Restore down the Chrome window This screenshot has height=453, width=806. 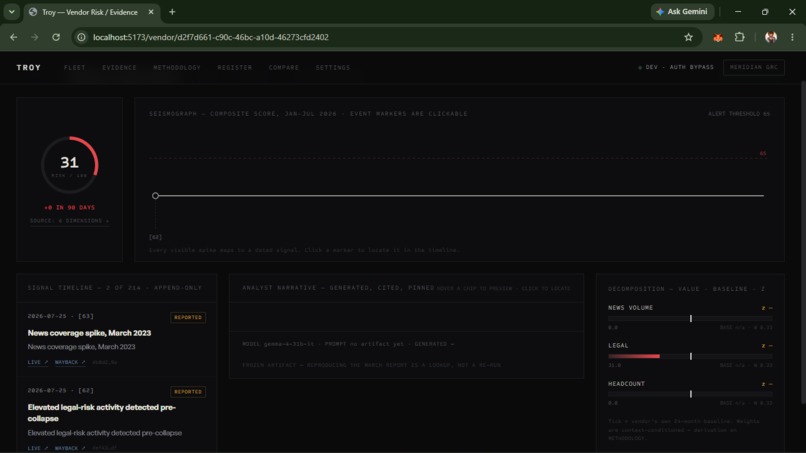(765, 12)
